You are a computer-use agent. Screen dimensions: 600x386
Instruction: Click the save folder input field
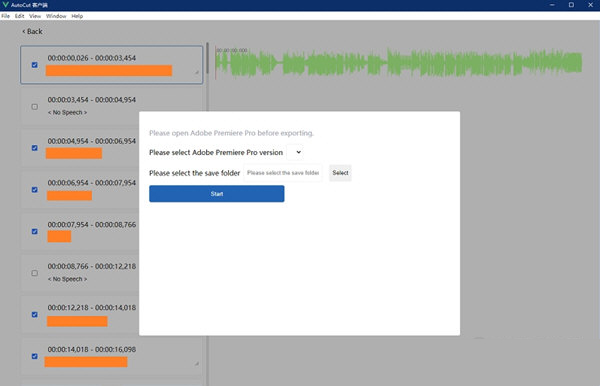pyautogui.click(x=283, y=173)
